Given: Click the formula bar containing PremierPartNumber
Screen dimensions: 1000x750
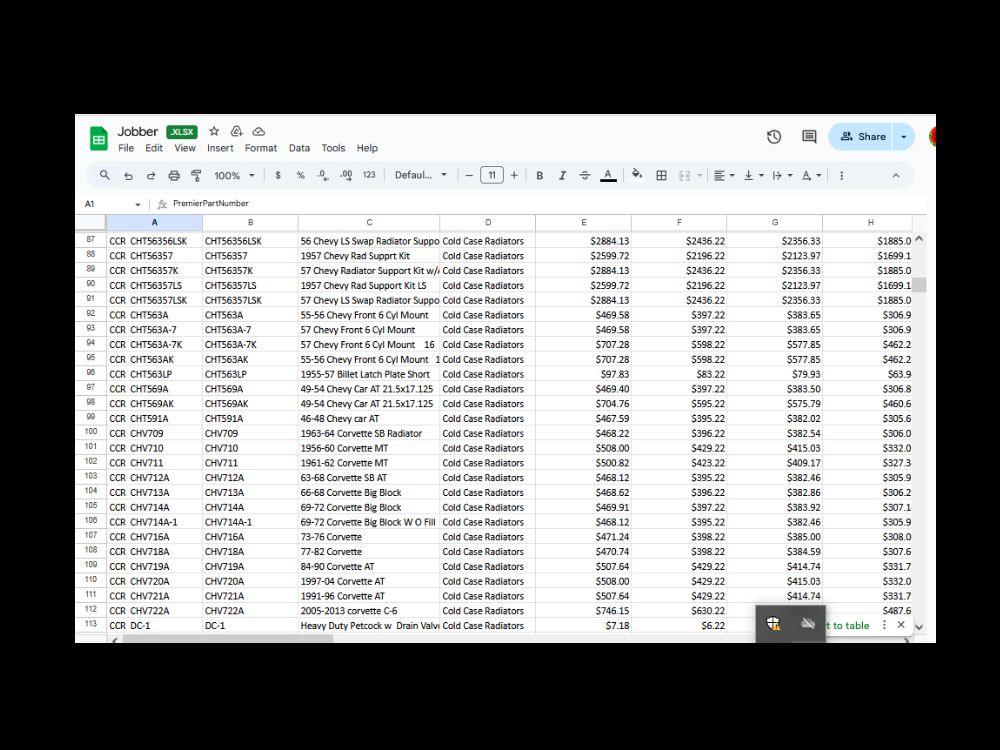Looking at the screenshot, I should [x=542, y=203].
